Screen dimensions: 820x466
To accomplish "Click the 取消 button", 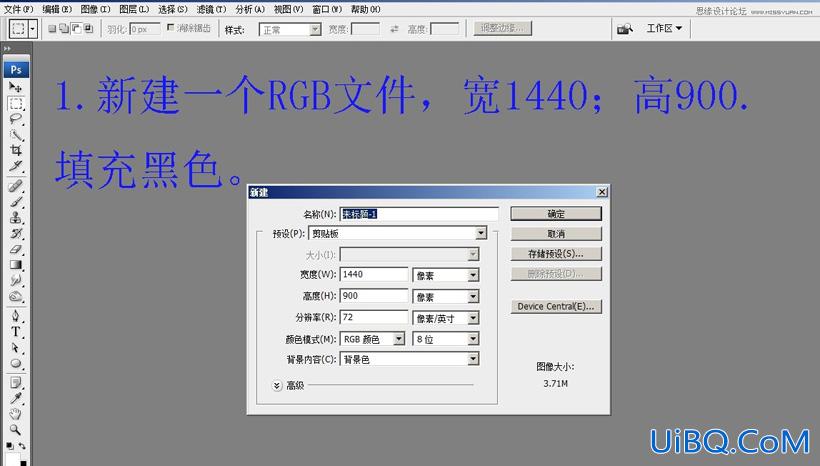I will coord(556,233).
